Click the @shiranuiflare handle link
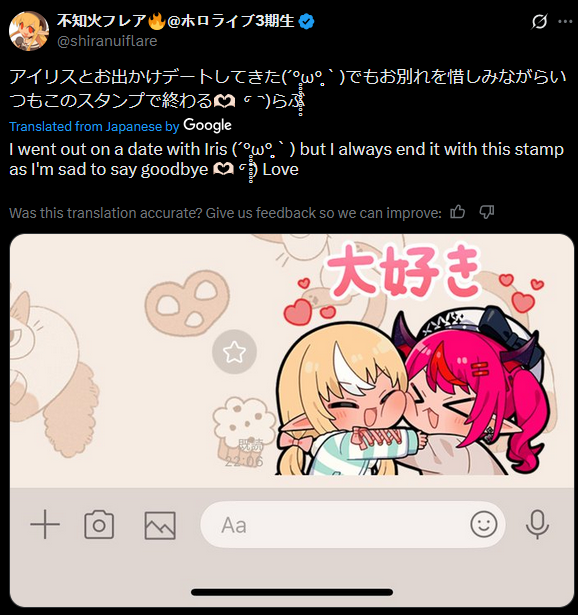The width and height of the screenshot is (578, 615). click(107, 41)
